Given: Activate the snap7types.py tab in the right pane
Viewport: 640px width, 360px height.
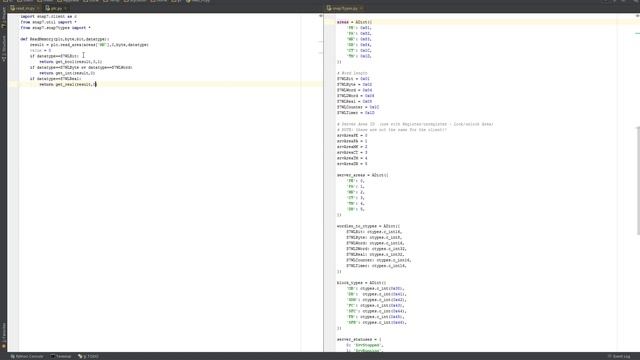Looking at the screenshot, I should point(345,8).
